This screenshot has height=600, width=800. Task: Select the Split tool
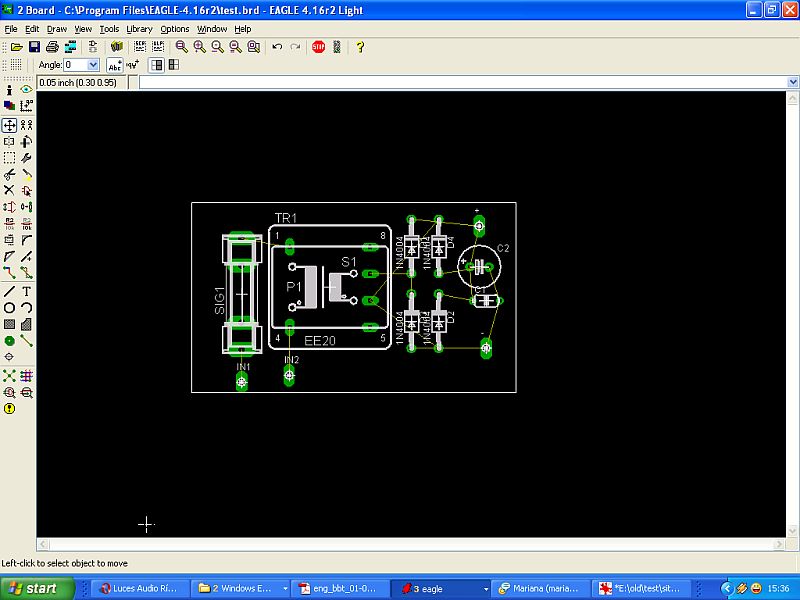point(9,256)
